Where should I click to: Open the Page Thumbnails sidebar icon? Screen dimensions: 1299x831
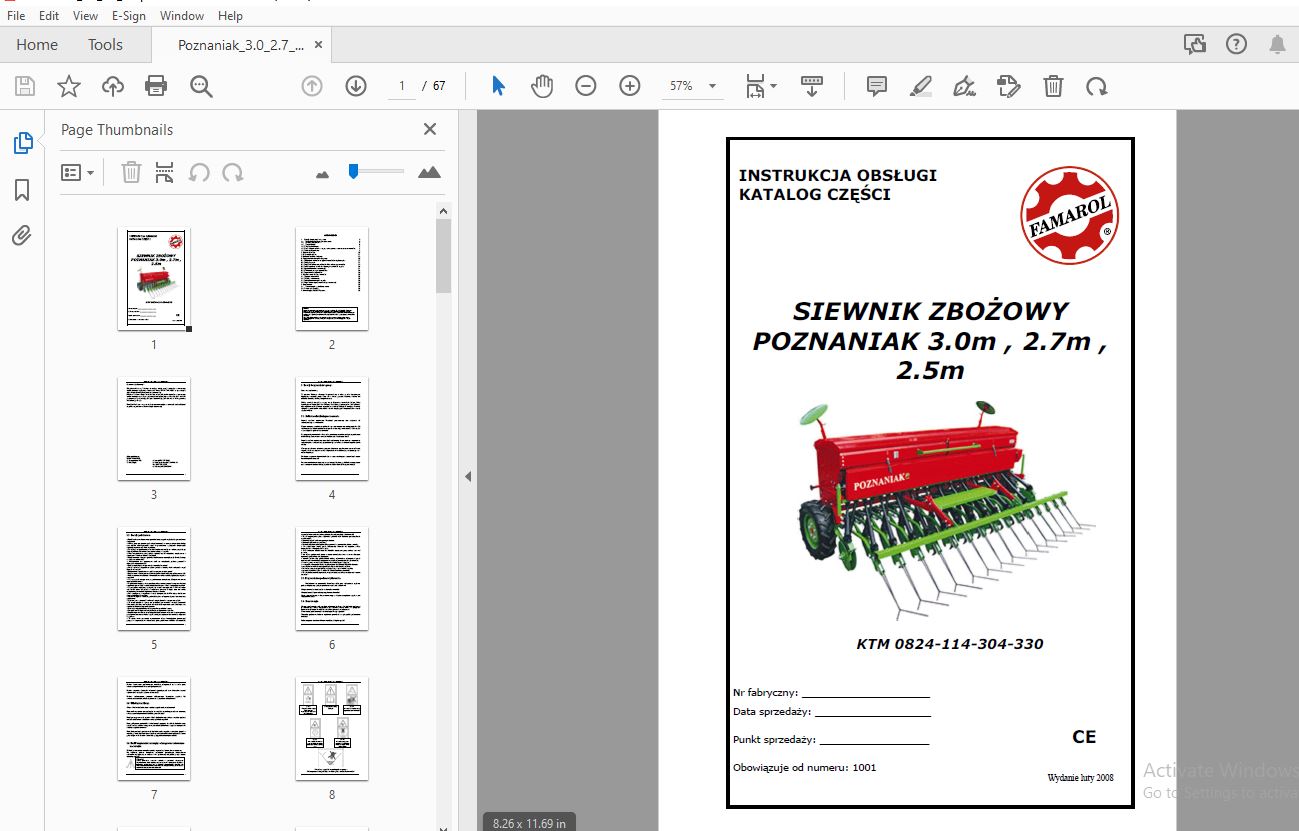[22, 143]
